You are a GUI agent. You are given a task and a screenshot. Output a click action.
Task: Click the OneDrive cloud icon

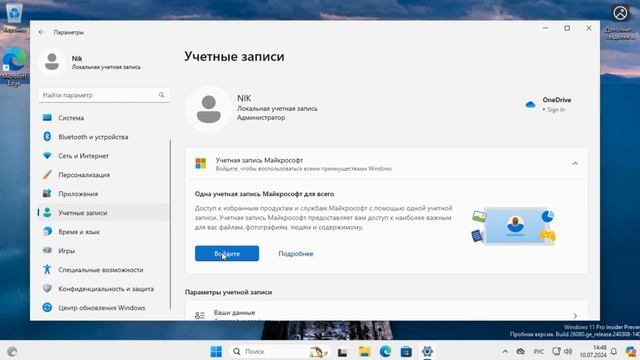pyautogui.click(x=530, y=105)
